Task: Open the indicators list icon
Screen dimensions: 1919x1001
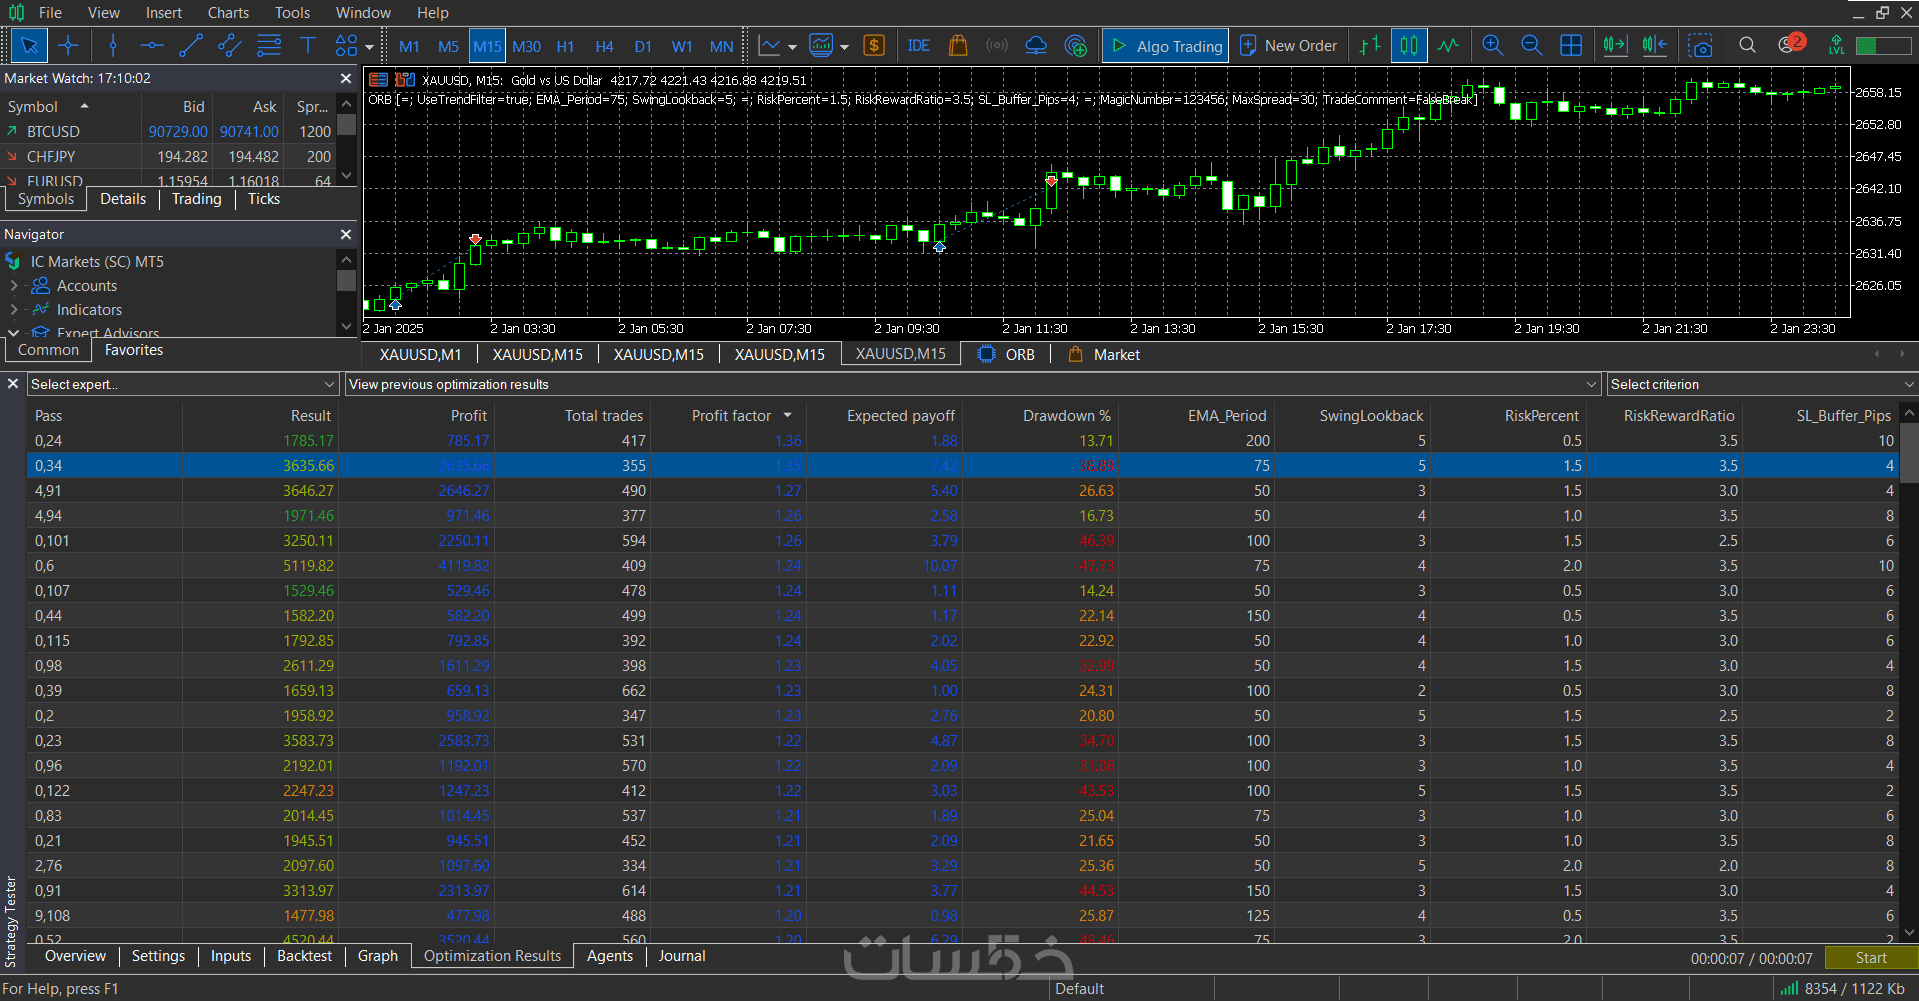Action: [821, 46]
